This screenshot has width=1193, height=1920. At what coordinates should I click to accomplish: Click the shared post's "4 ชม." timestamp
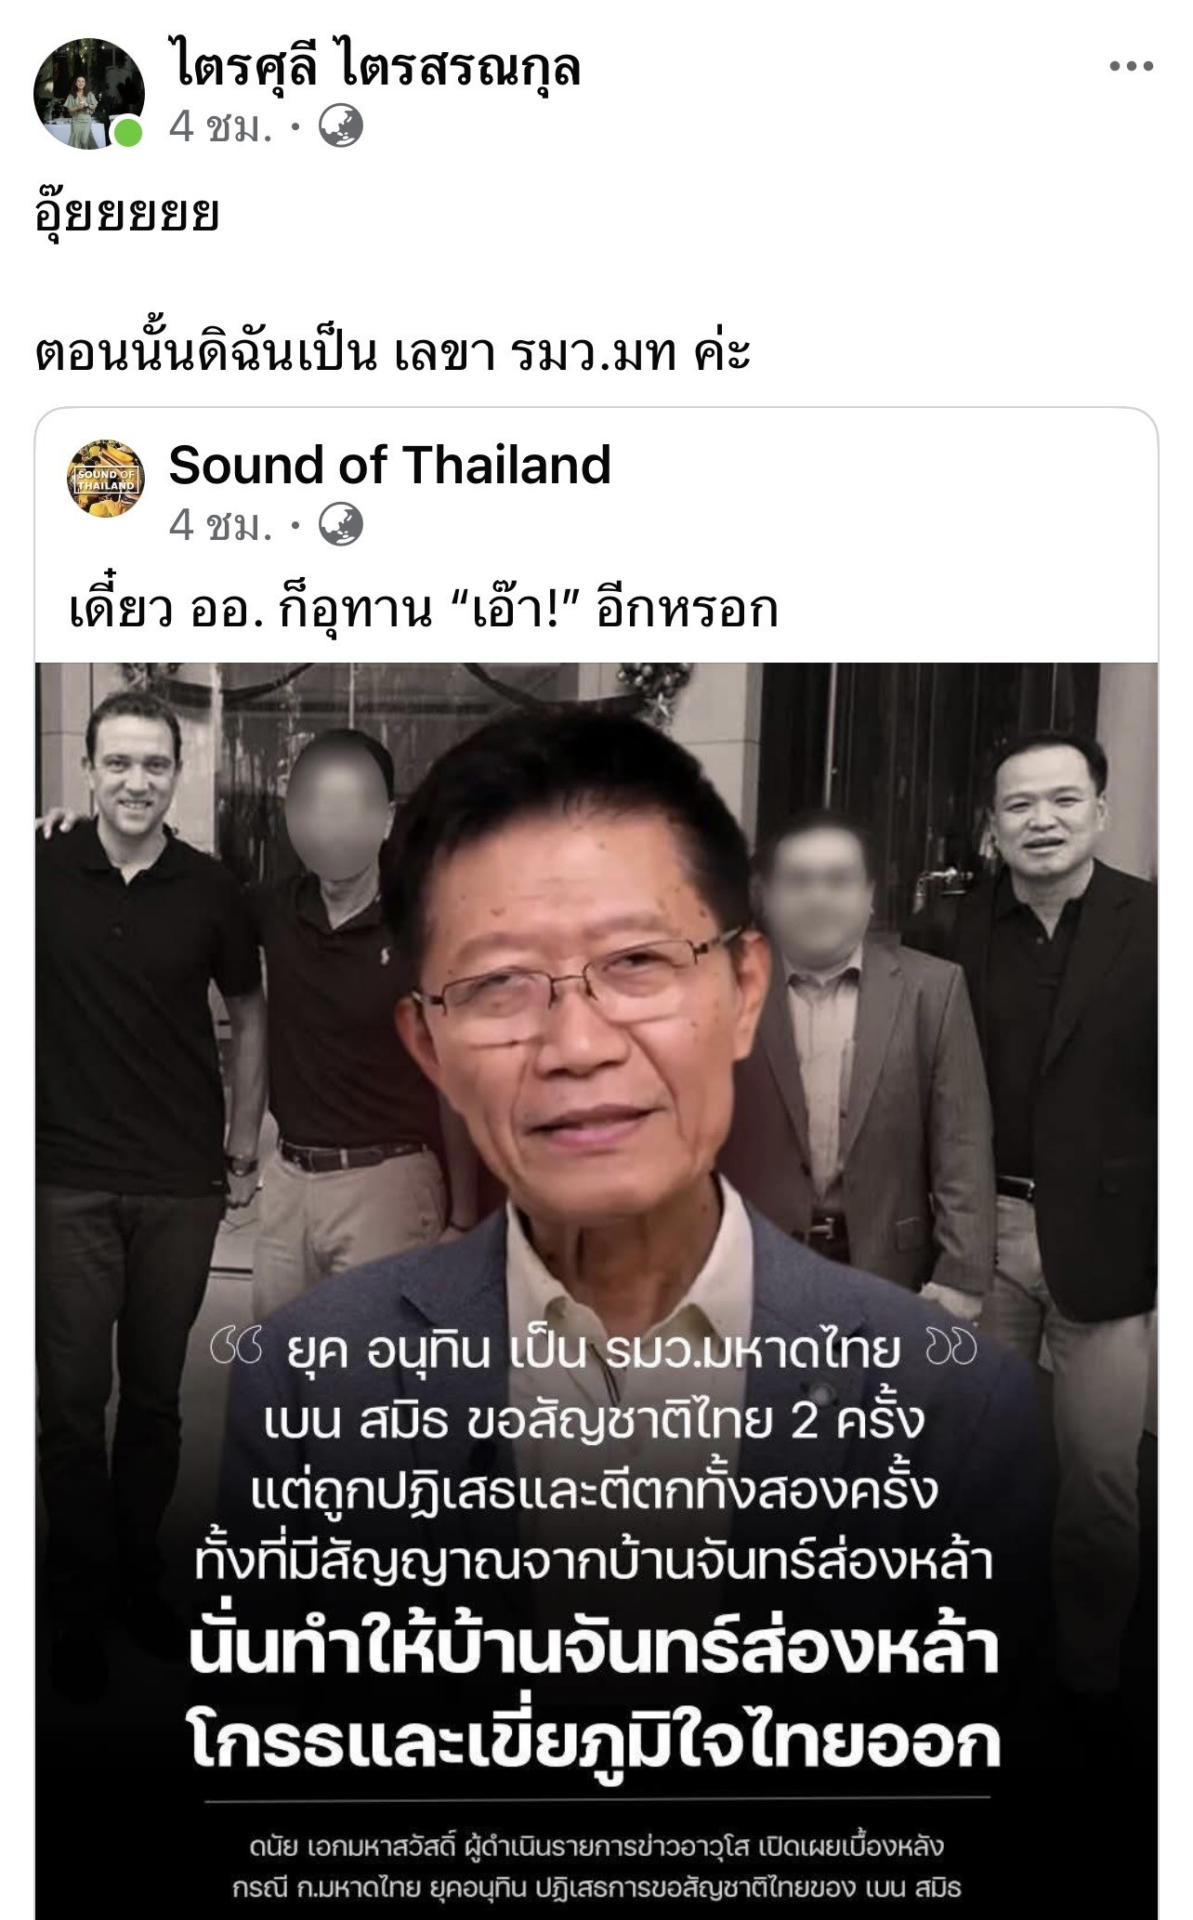click(x=220, y=525)
